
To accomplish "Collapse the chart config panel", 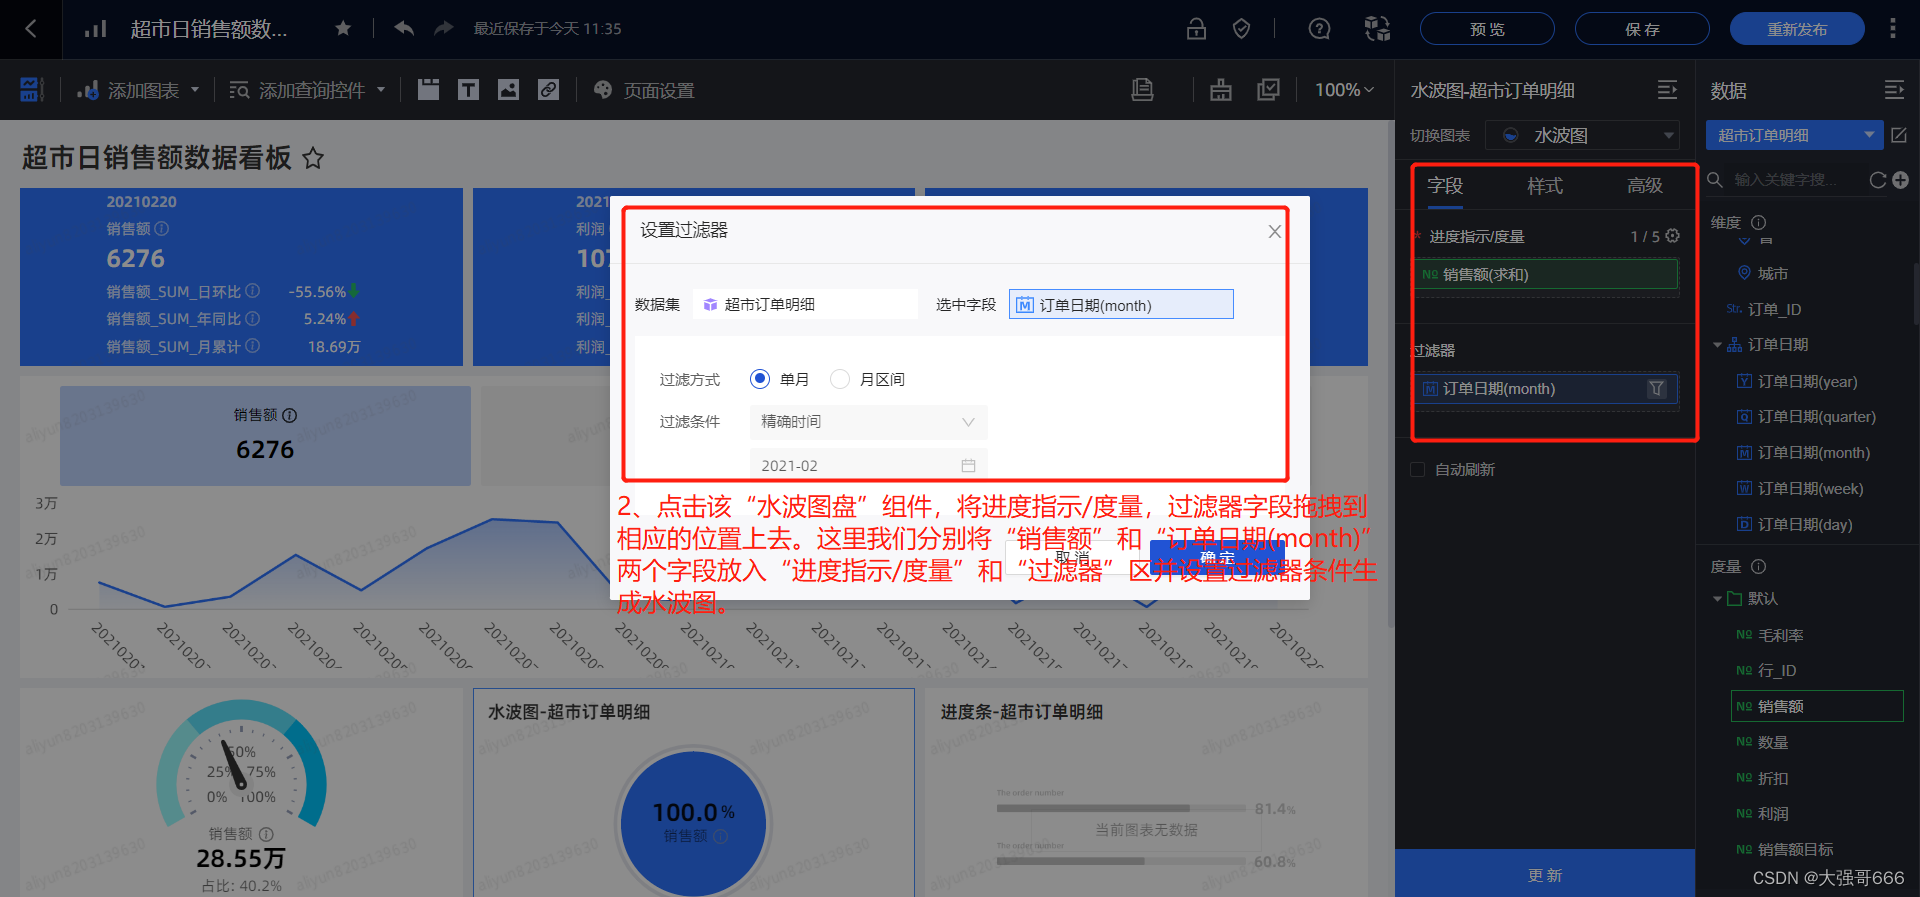I will 1667,90.
